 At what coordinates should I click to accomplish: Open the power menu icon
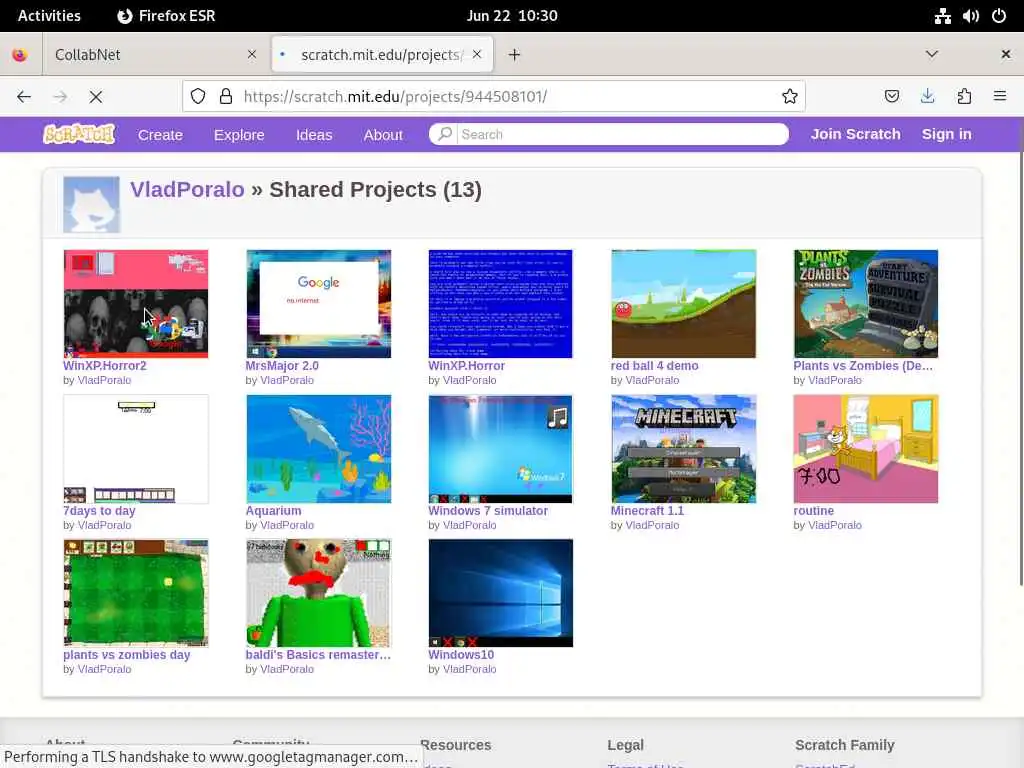point(999,16)
